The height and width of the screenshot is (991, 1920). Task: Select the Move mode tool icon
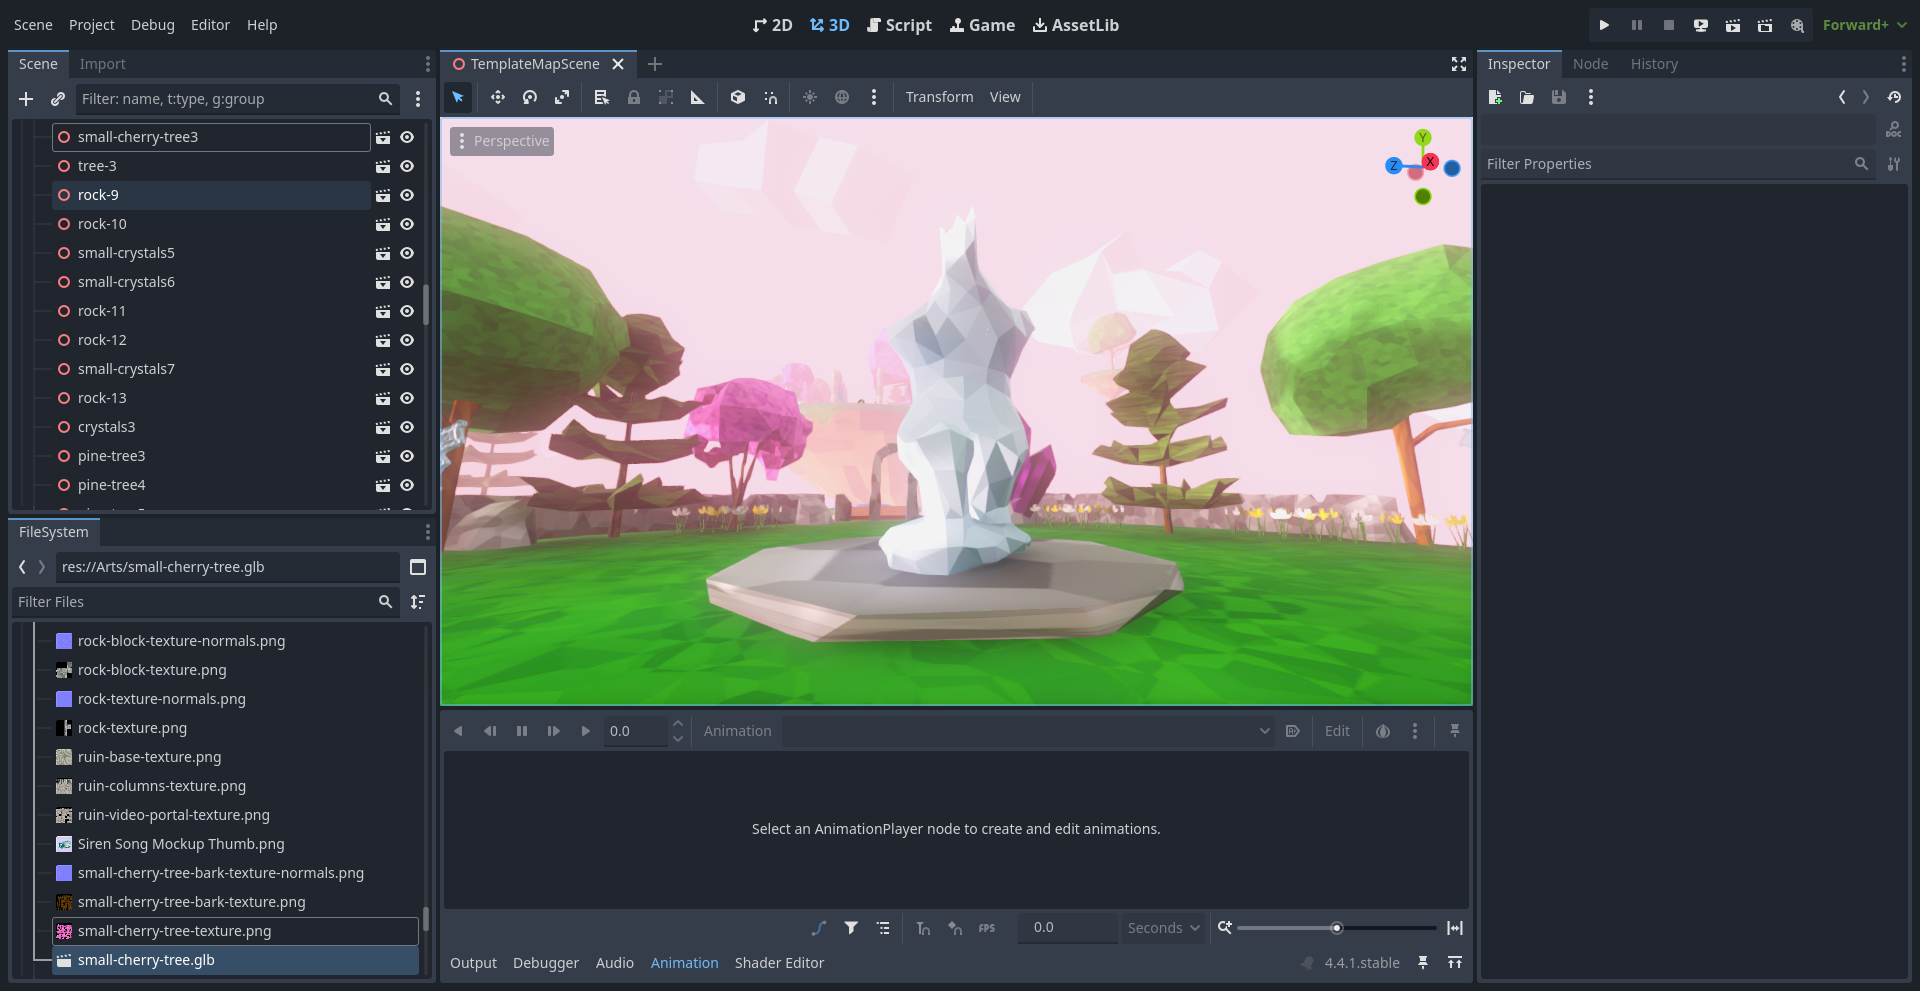coord(497,97)
